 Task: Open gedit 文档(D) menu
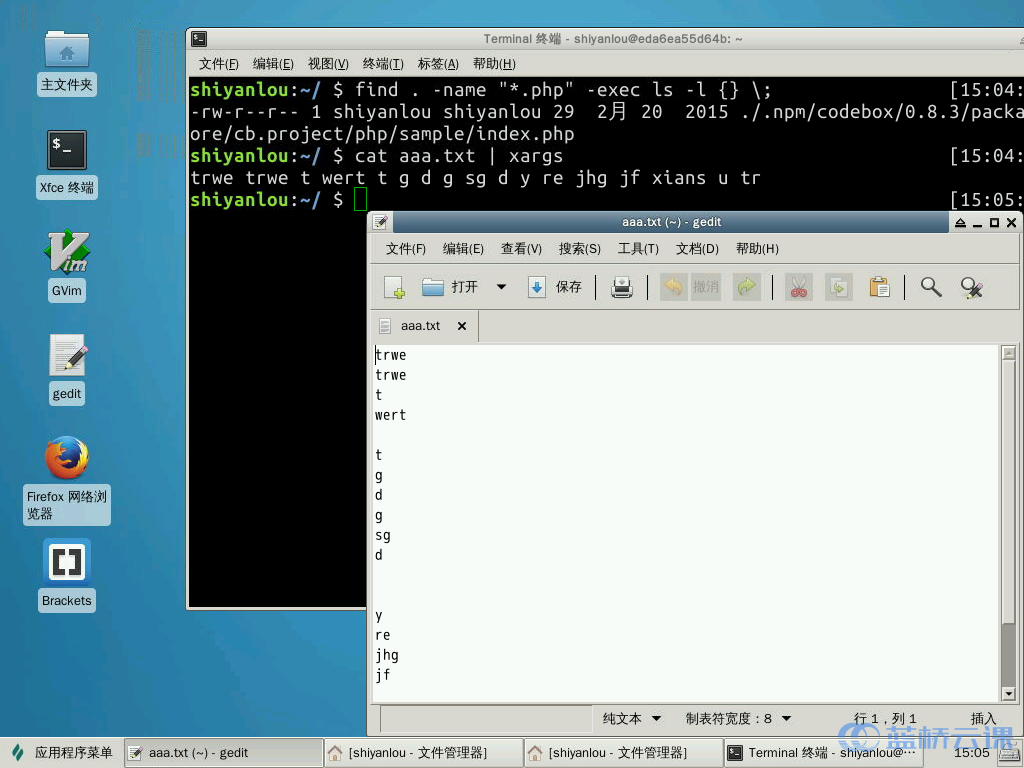[x=697, y=249]
